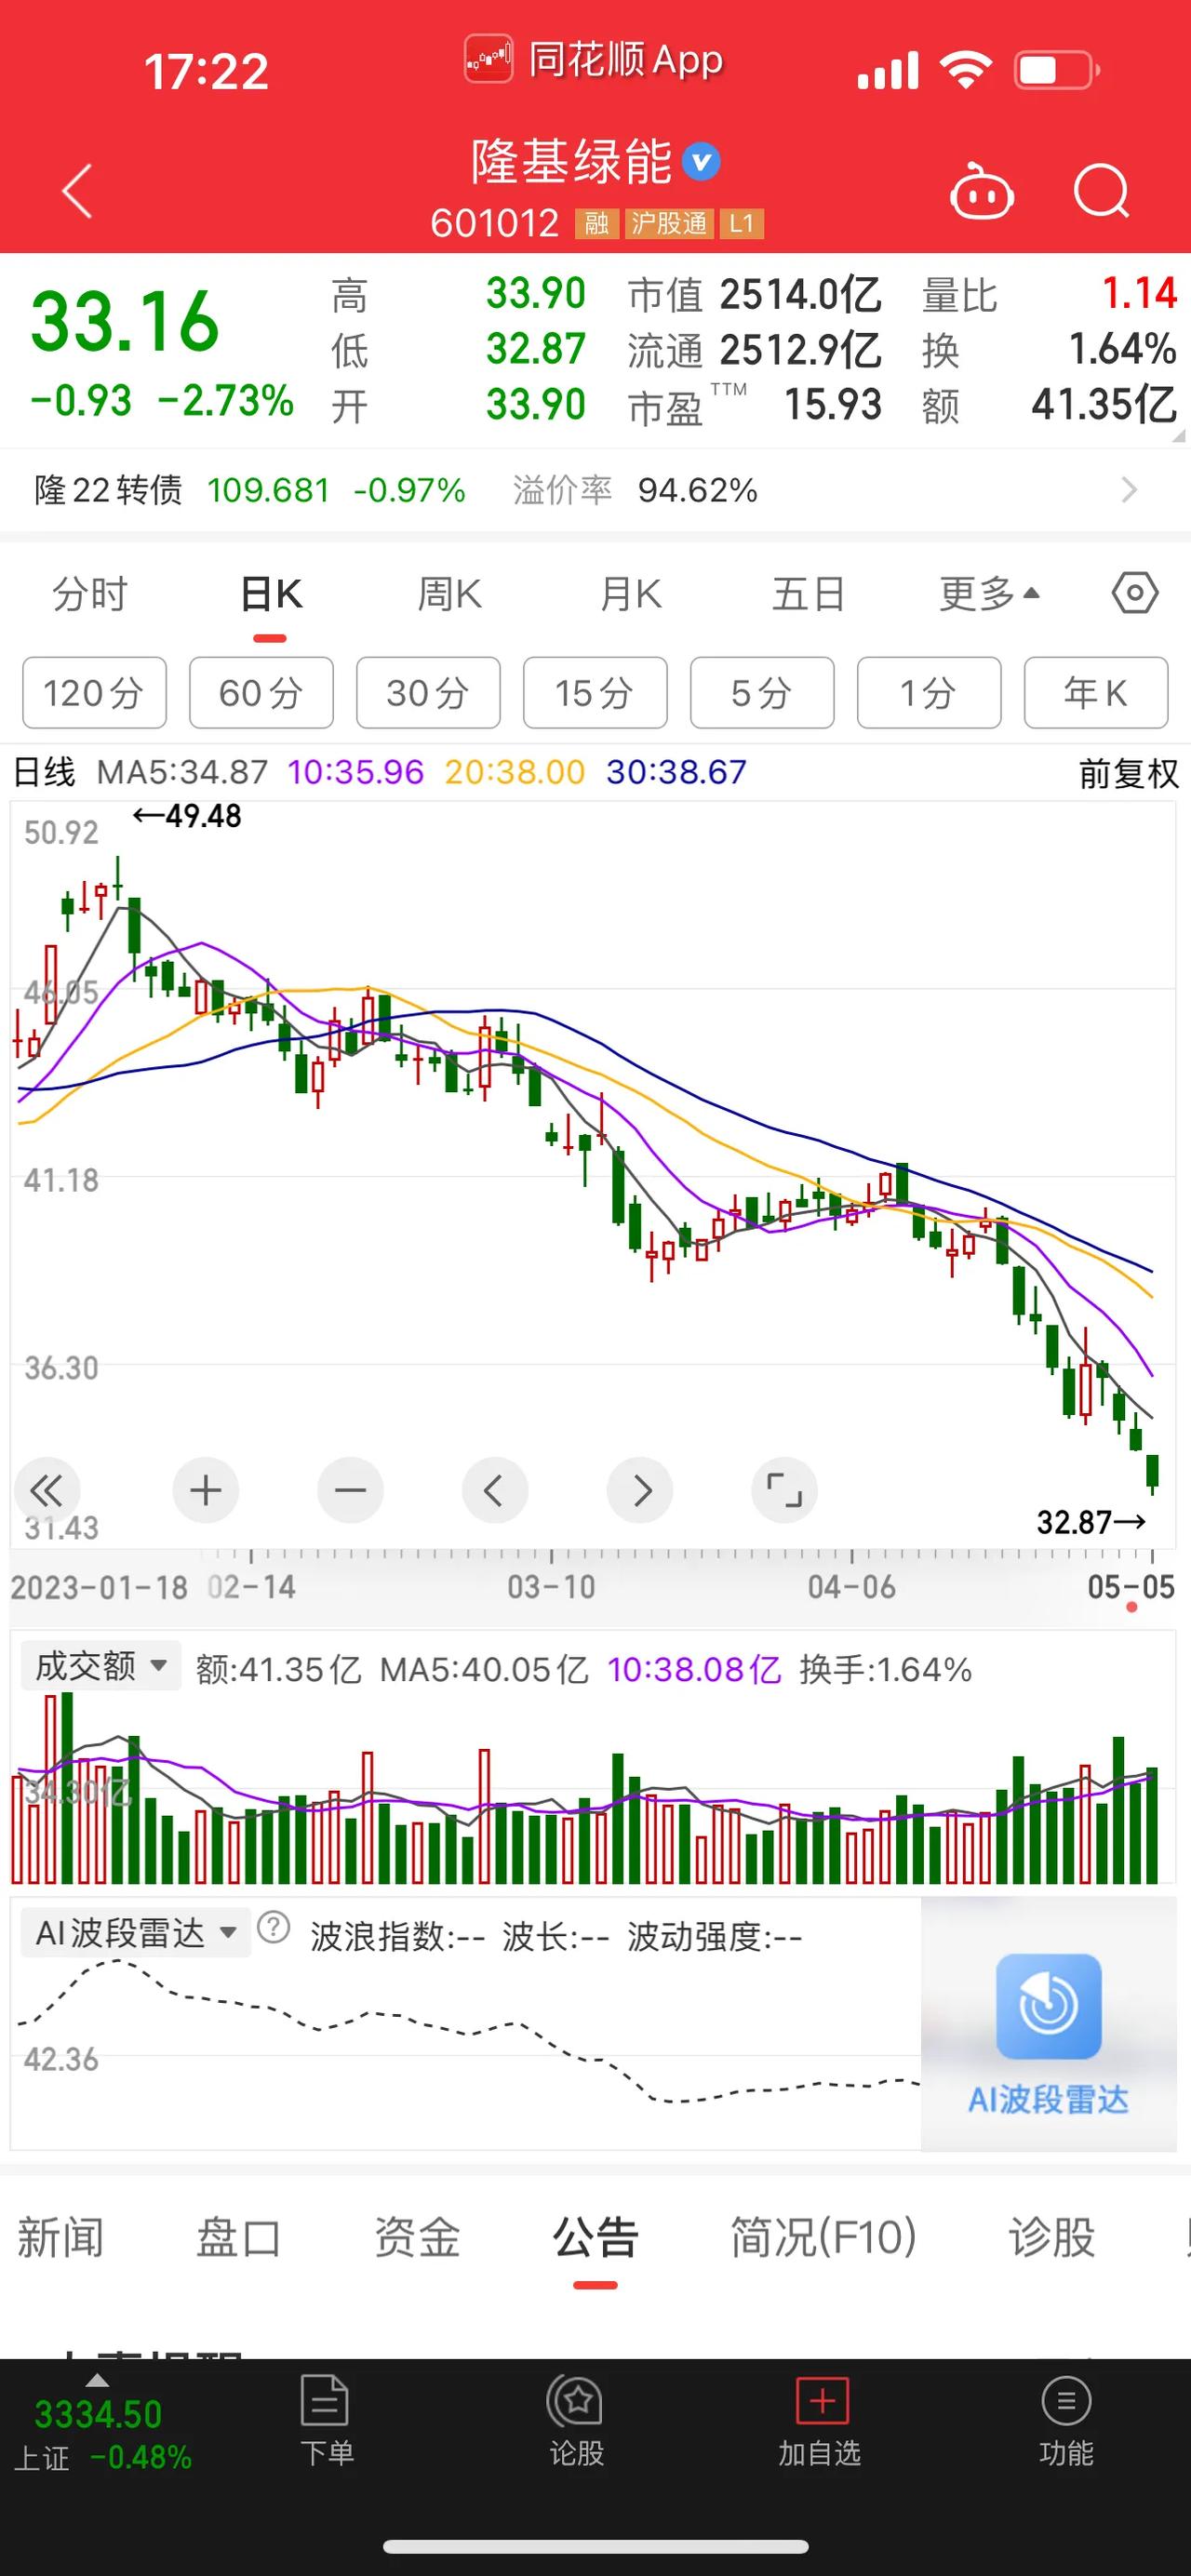Screen dimensions: 1191x2576
Task: Tap 109.681 bond price
Action: click(x=268, y=490)
